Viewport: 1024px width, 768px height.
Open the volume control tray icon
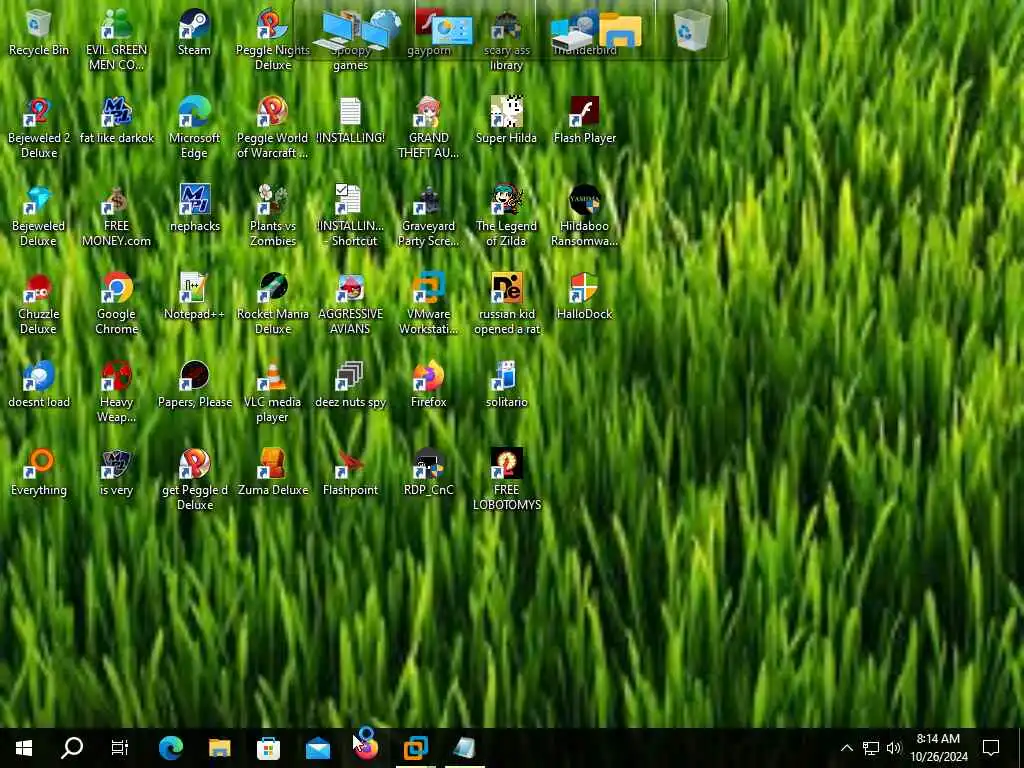click(894, 748)
